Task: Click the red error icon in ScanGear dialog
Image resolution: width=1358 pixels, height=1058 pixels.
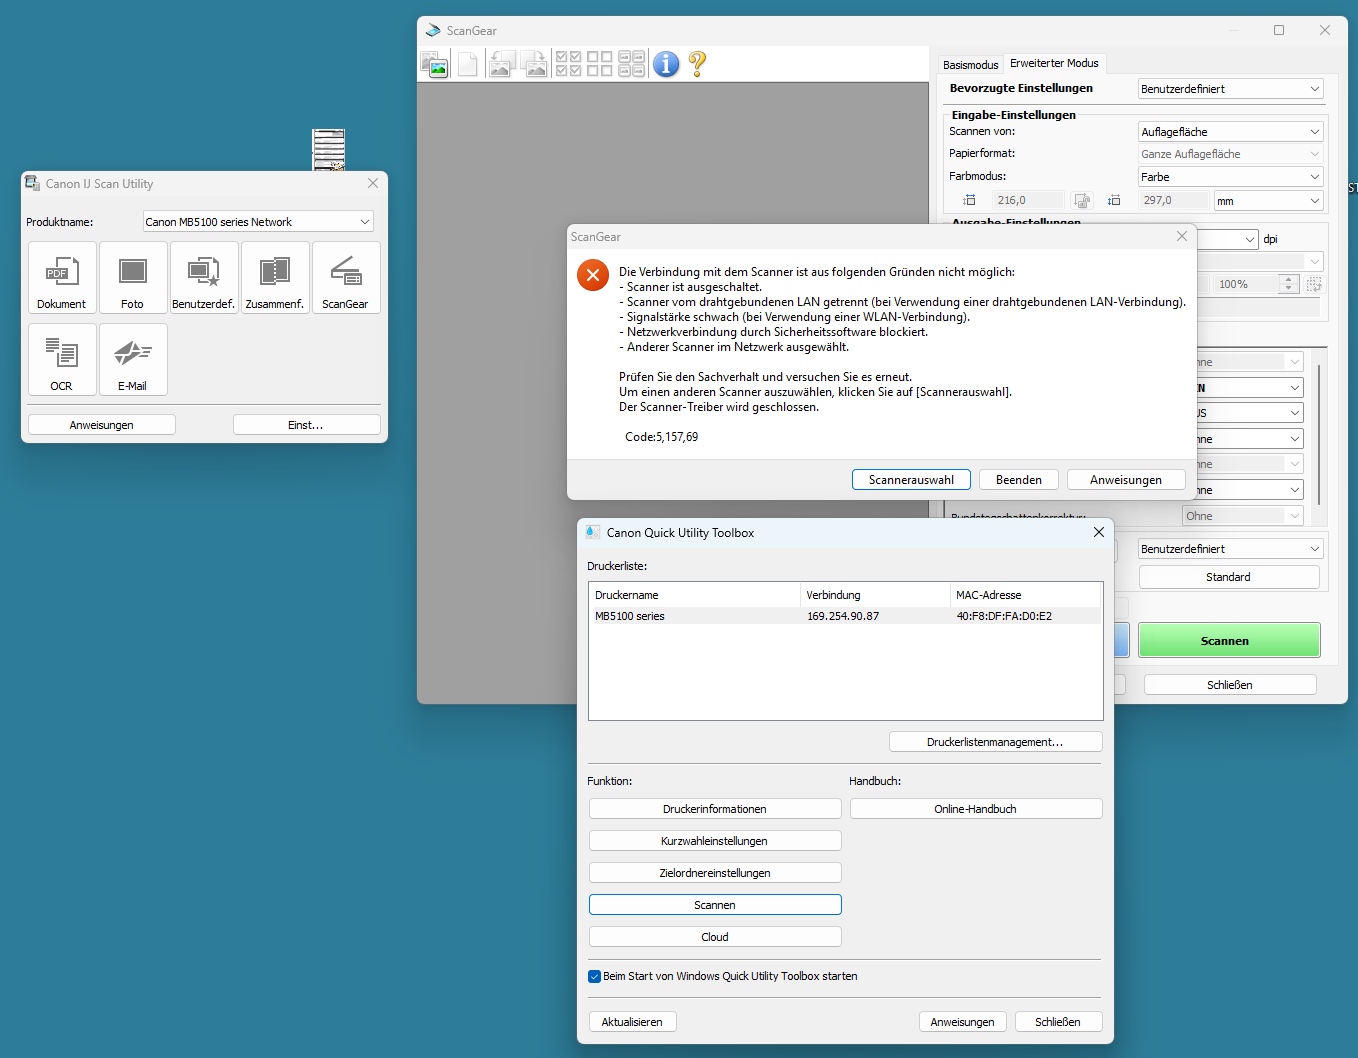Action: click(x=593, y=275)
